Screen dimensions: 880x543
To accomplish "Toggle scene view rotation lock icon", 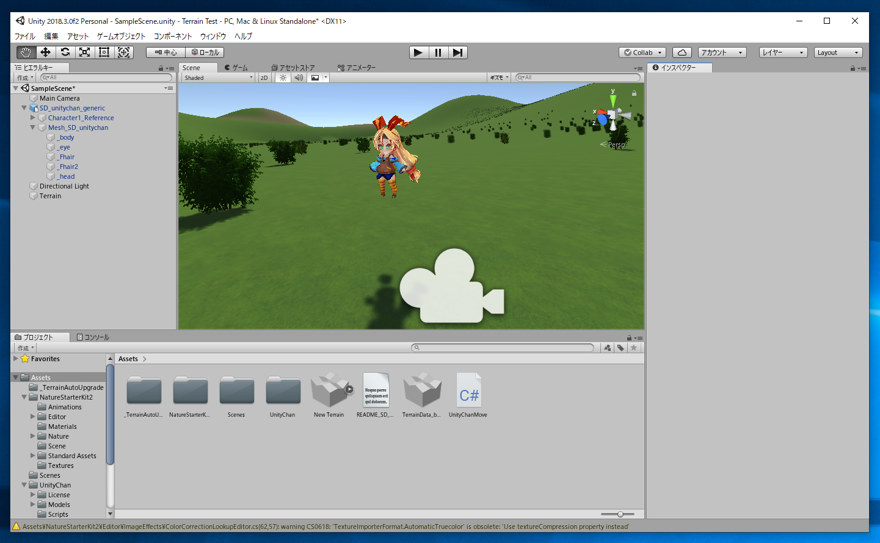I will point(634,93).
